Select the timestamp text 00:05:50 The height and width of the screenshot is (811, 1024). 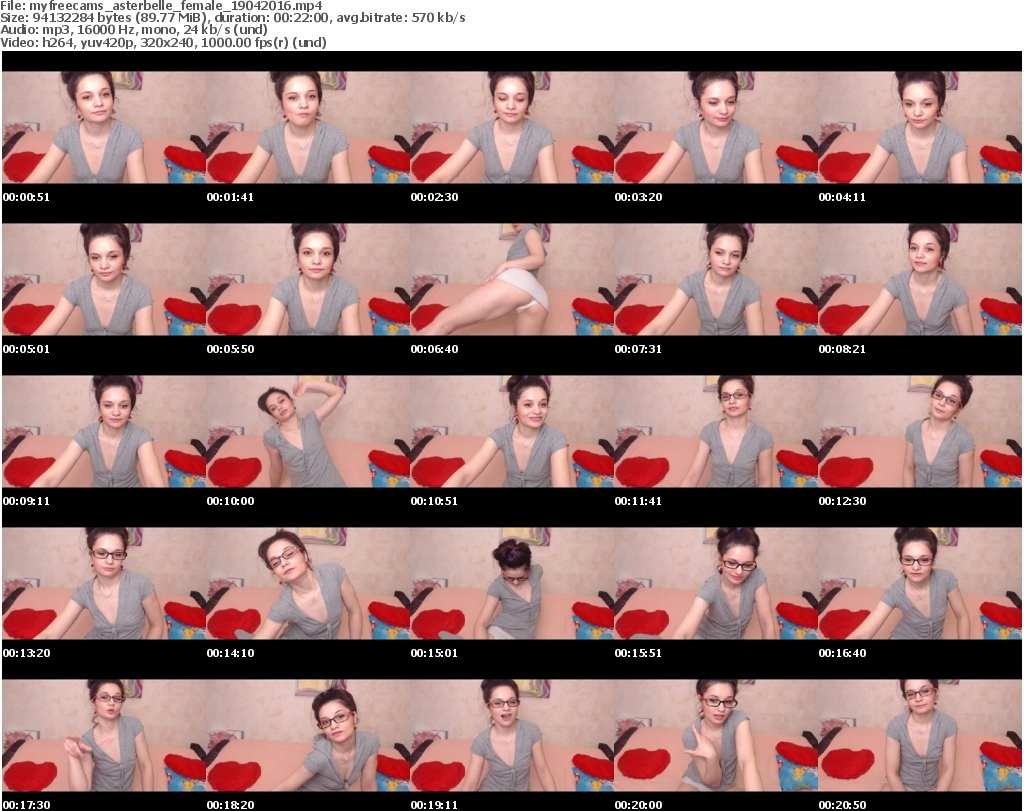[231, 349]
